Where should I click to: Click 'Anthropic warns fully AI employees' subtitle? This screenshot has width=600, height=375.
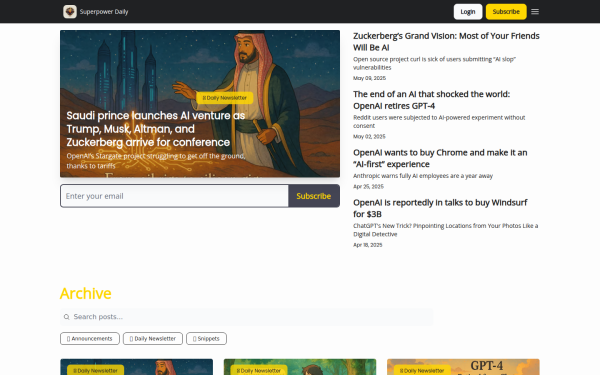pyautogui.click(x=423, y=176)
